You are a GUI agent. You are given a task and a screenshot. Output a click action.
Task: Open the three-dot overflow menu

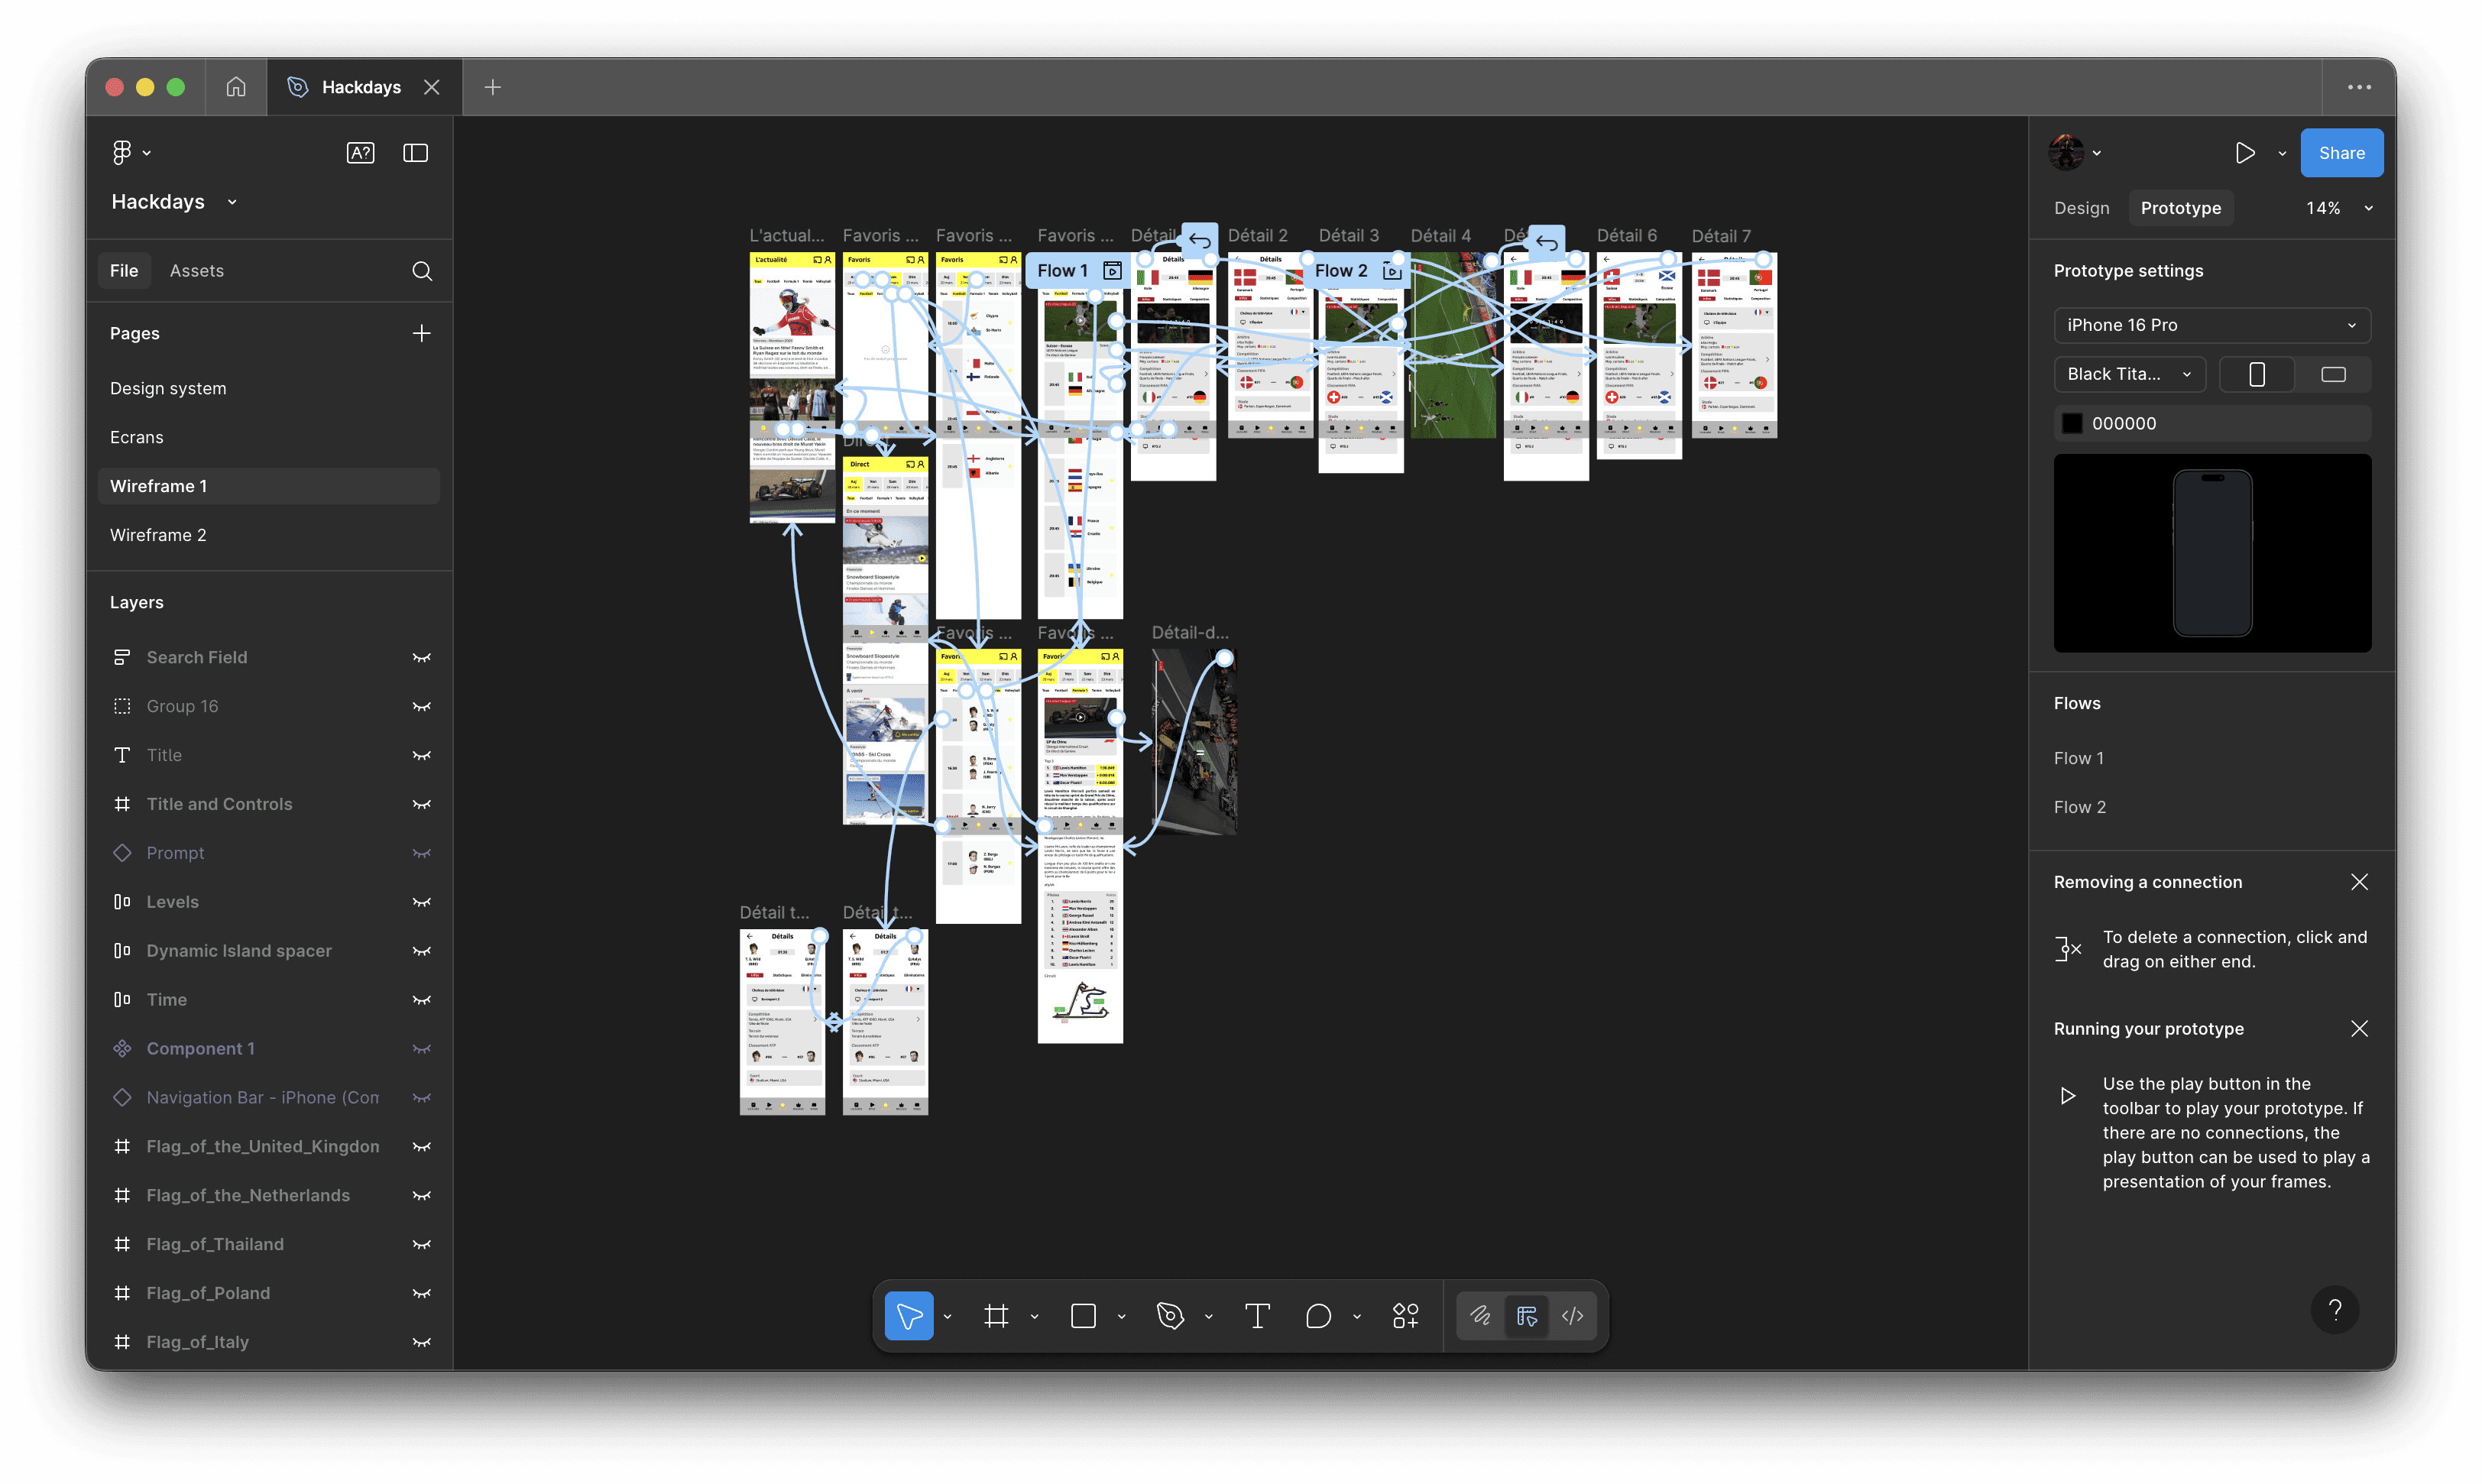(x=2359, y=87)
